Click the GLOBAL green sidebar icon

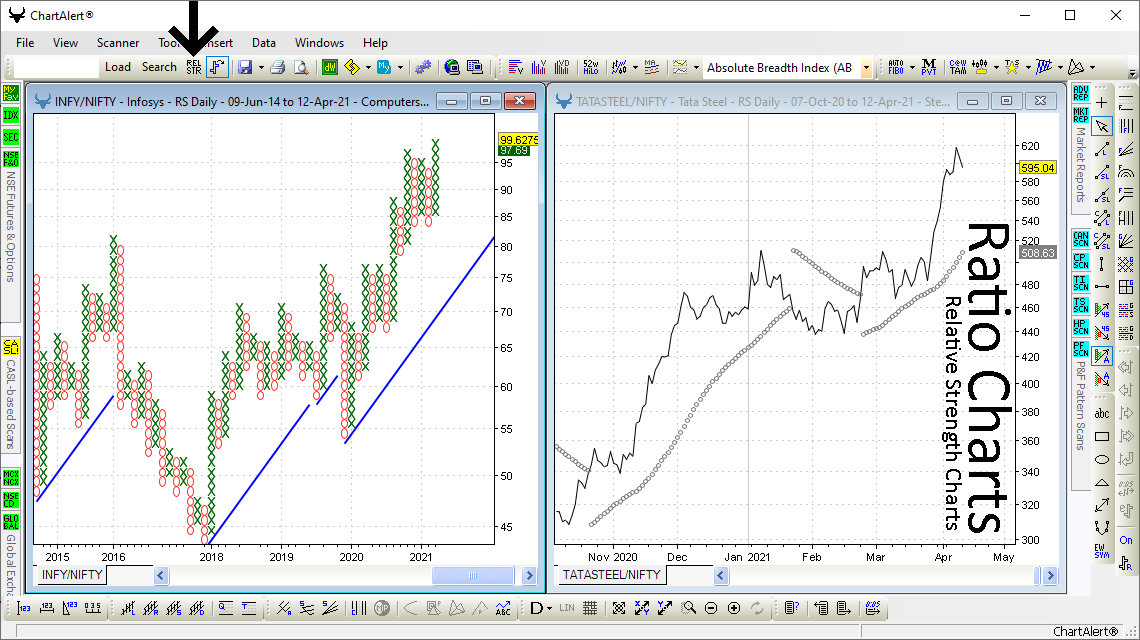click(11, 521)
